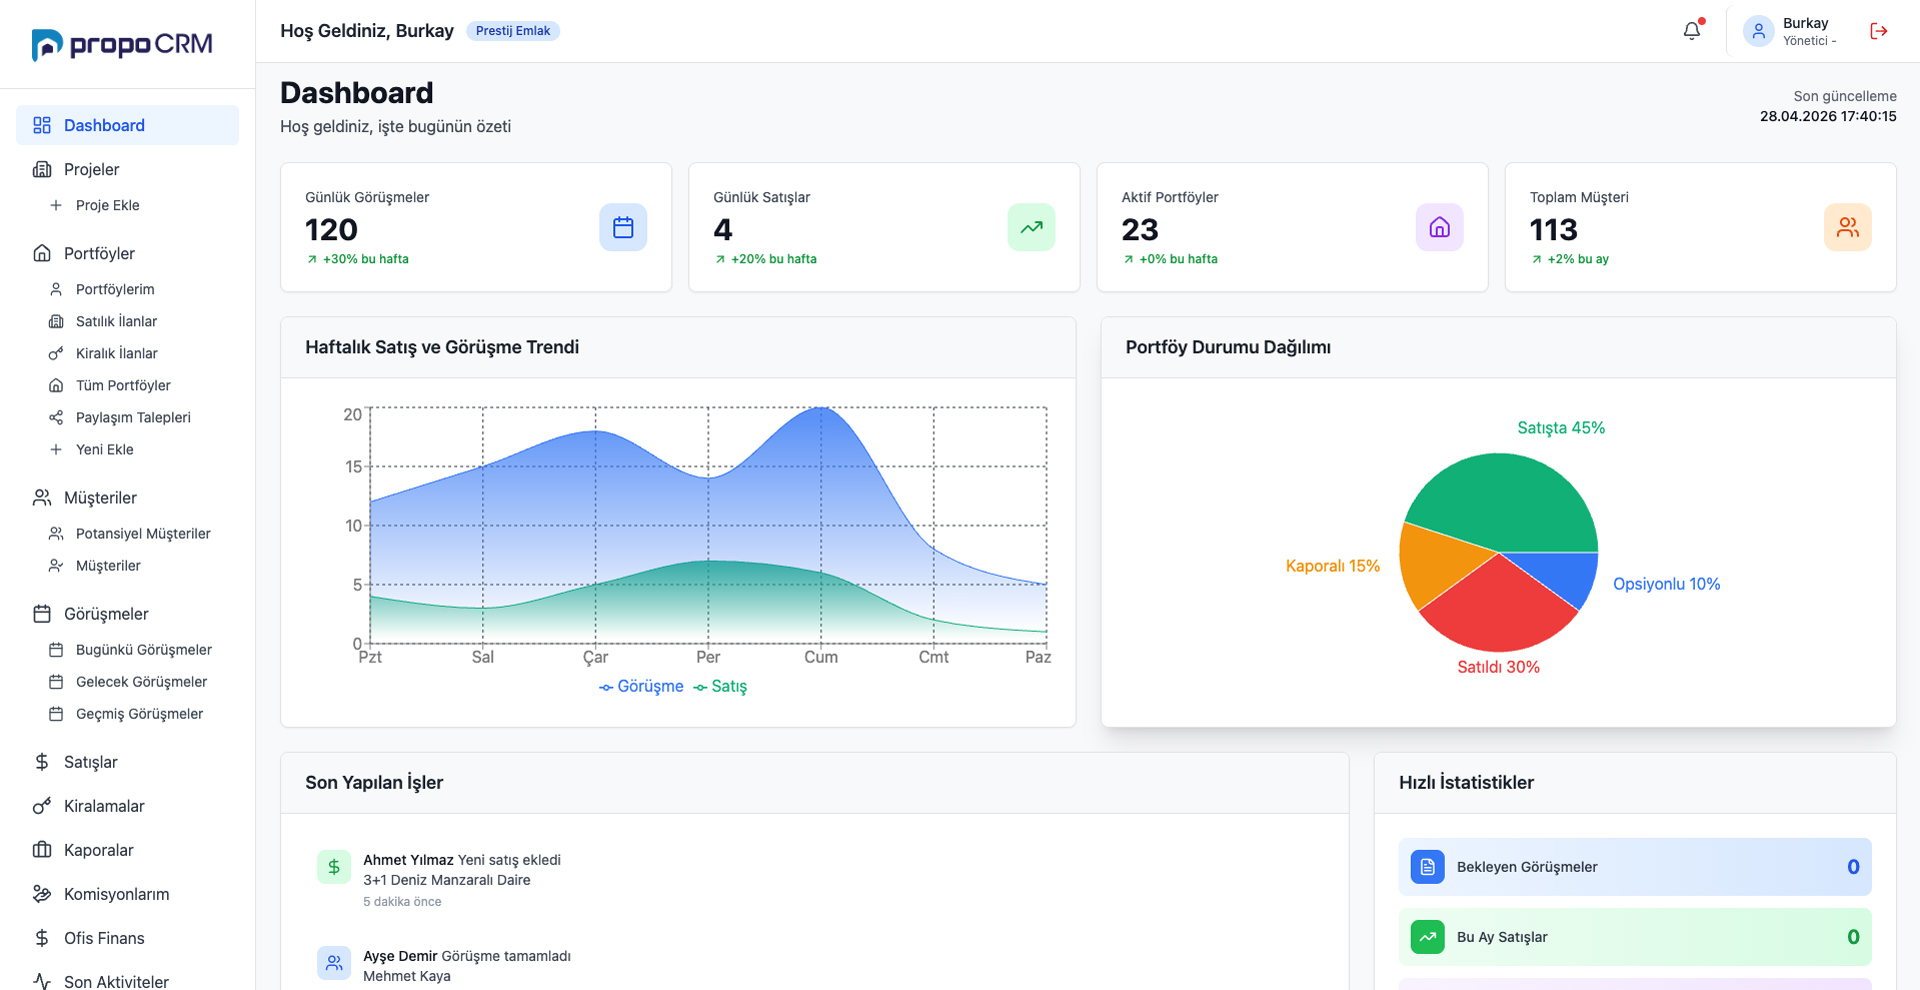Viewport: 1920px width, 990px height.
Task: Open Ofis Finans page
Action: click(x=127, y=937)
